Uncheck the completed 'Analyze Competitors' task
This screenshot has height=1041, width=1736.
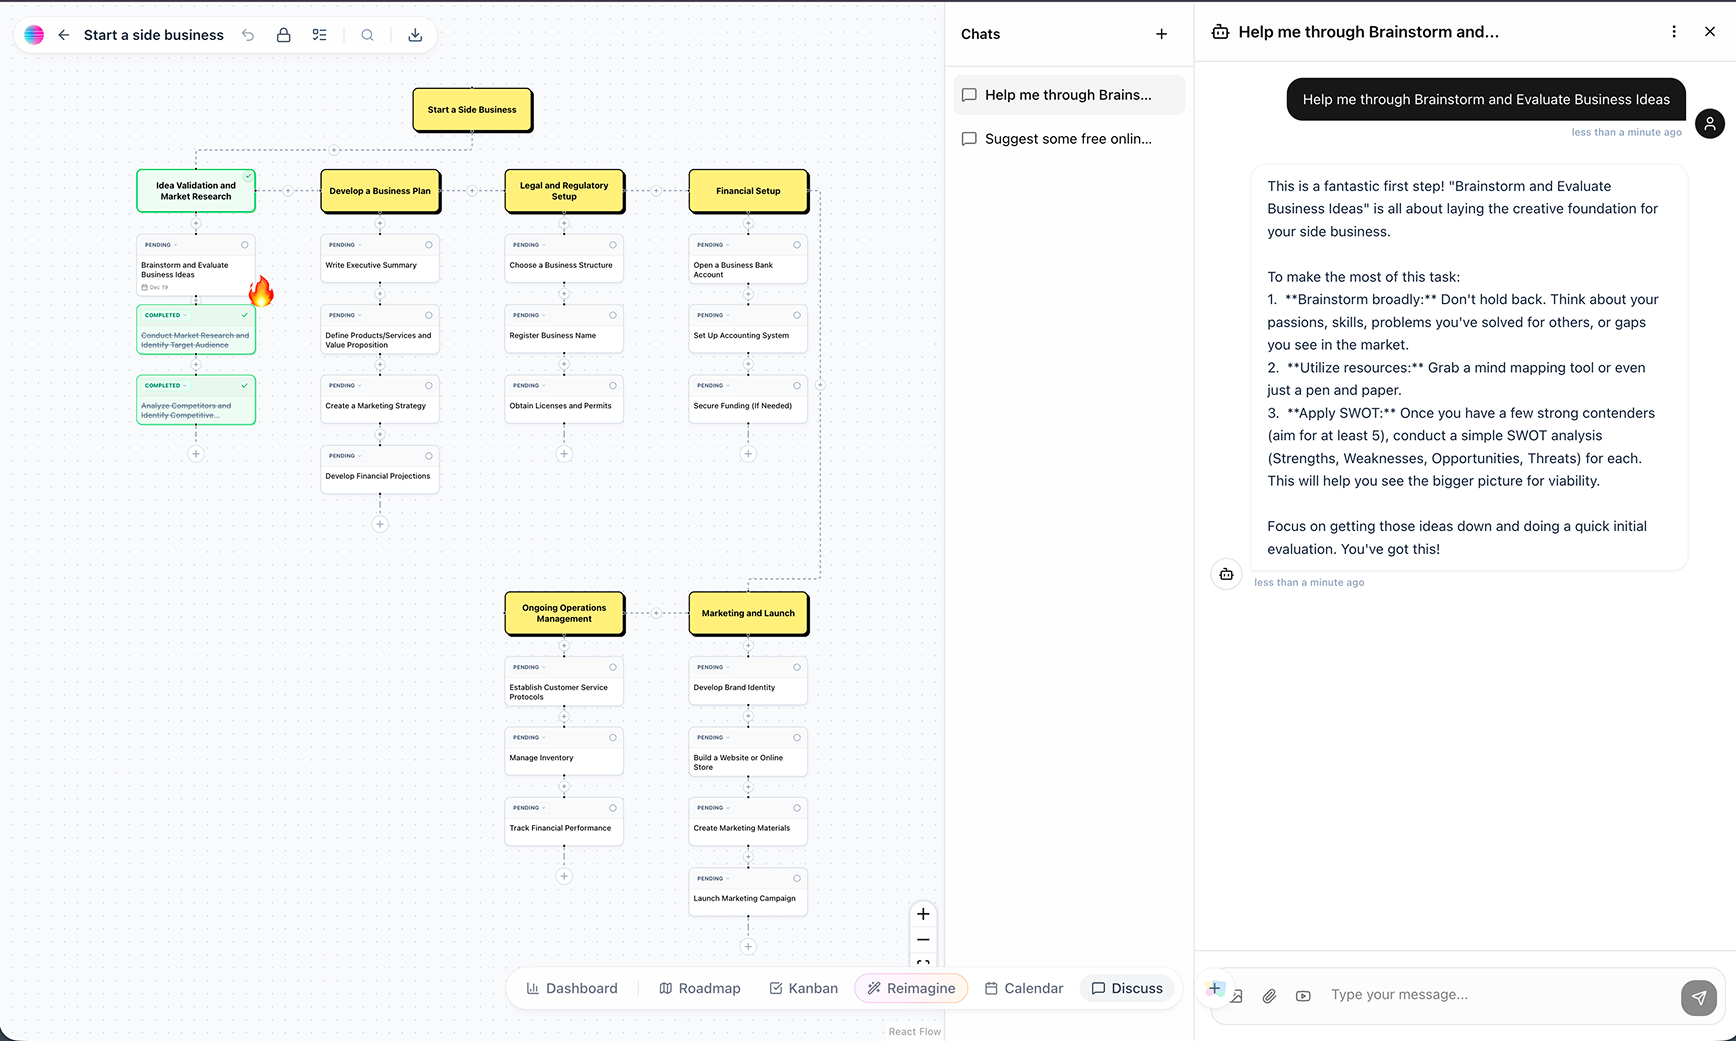pos(243,384)
